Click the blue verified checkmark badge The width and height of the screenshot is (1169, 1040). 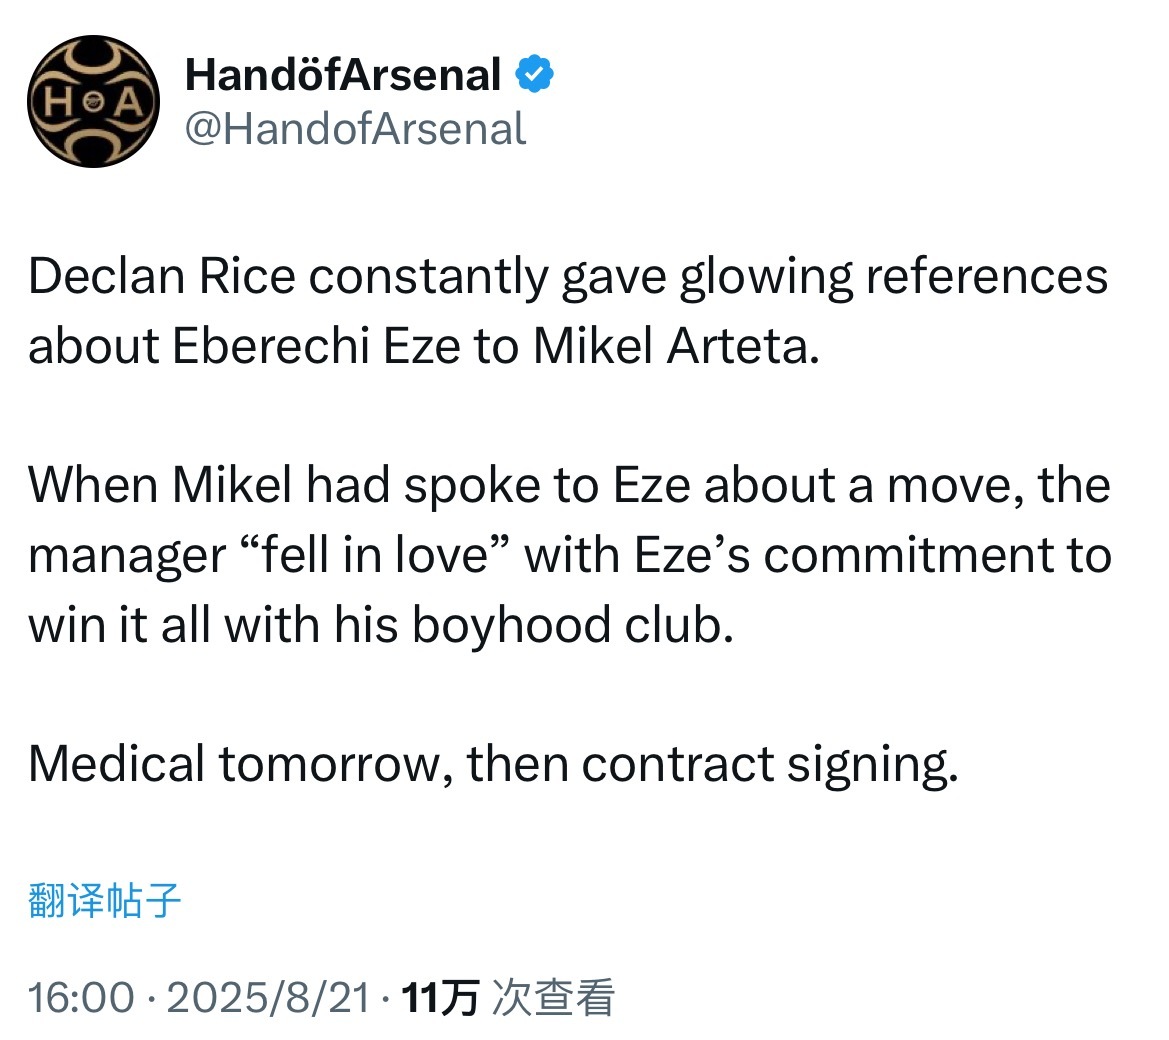click(x=535, y=74)
